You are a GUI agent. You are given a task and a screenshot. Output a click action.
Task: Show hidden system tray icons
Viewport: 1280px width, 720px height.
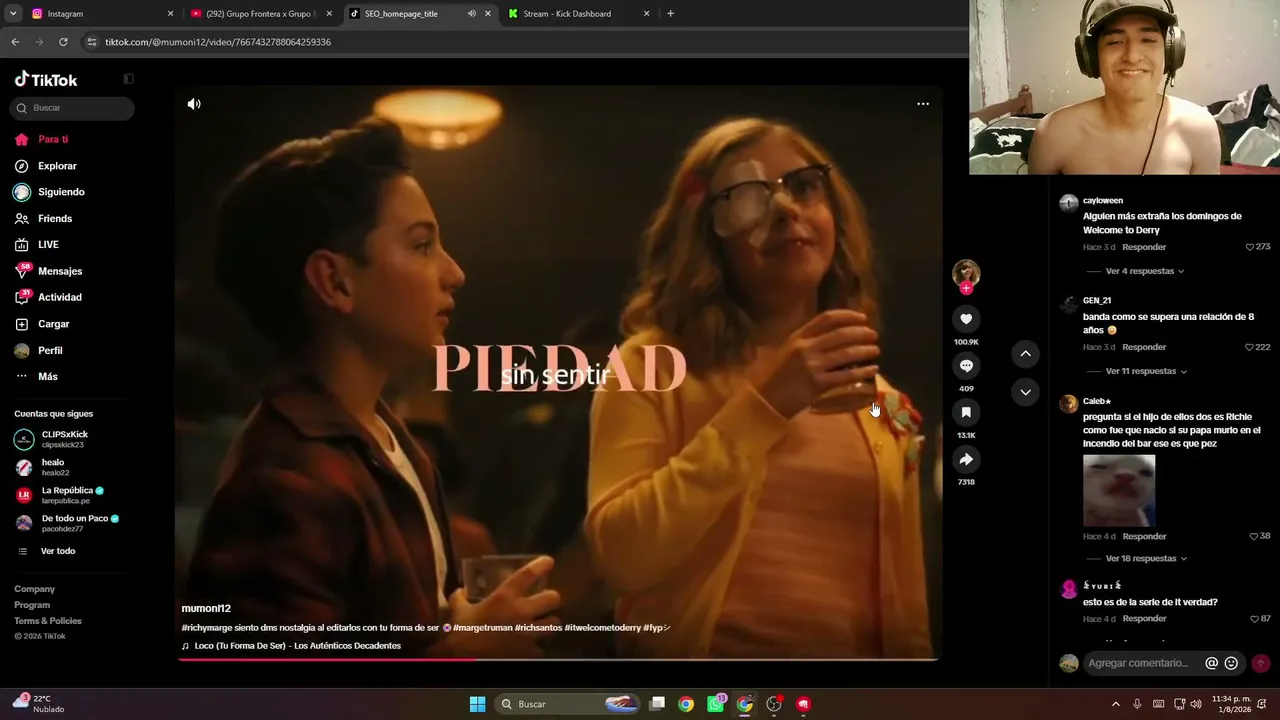click(x=1115, y=704)
